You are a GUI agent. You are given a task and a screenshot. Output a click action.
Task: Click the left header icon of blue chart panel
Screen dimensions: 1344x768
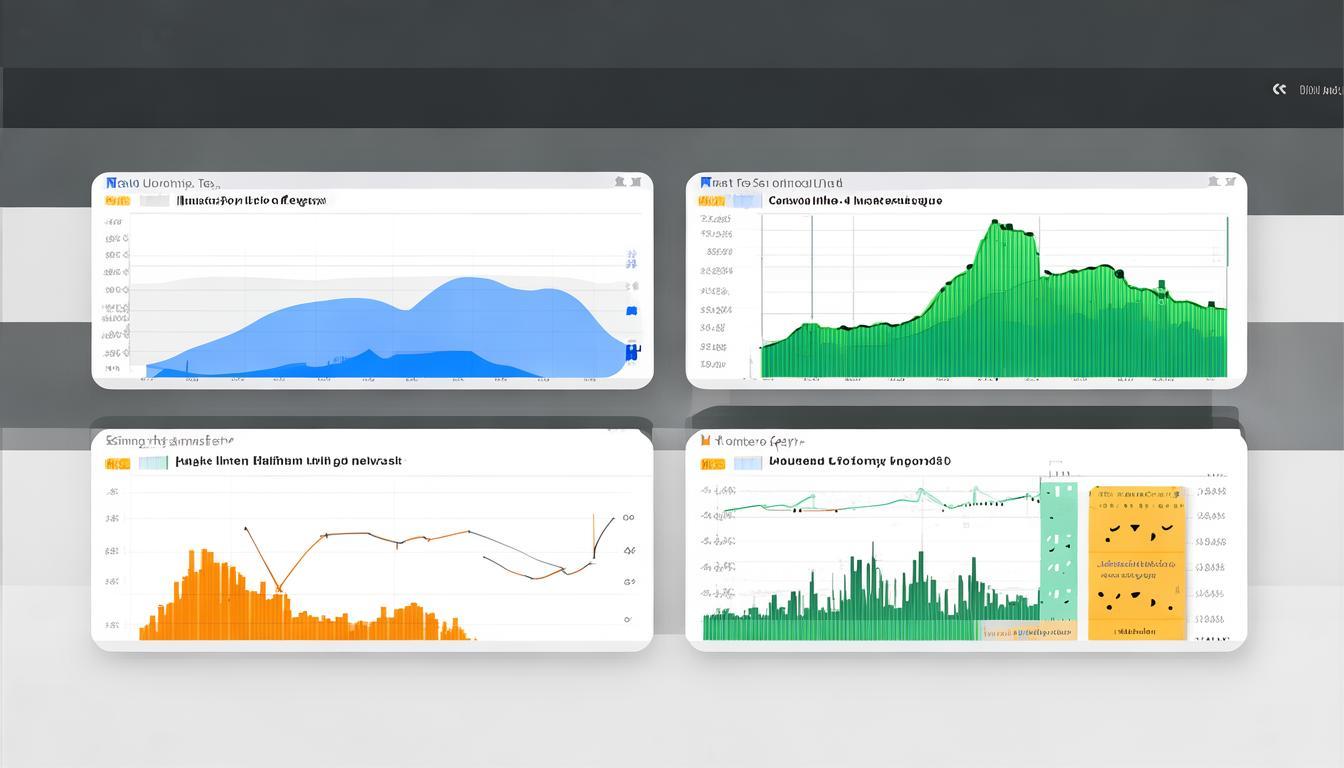[x=619, y=182]
